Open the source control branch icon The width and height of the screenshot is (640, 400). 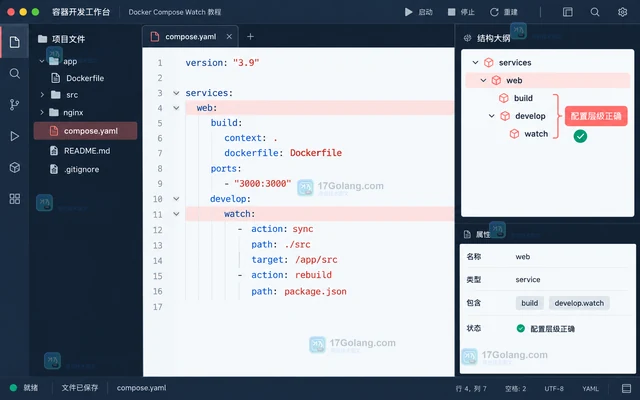click(15, 105)
